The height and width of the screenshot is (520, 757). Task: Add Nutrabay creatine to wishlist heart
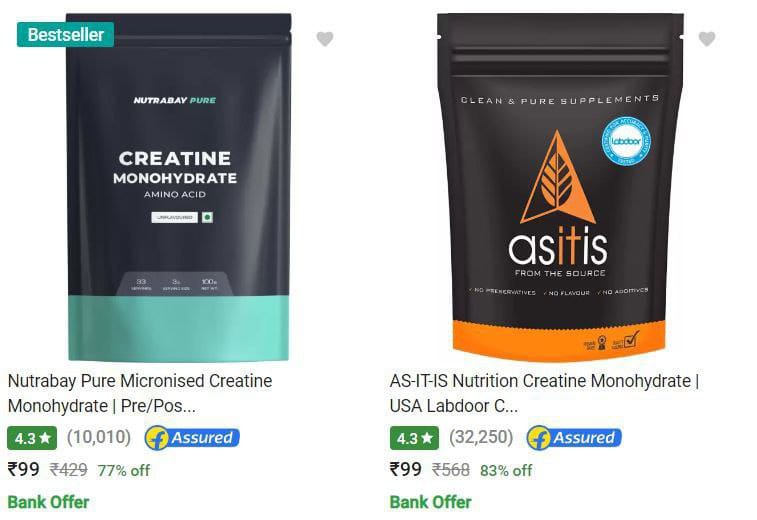tap(325, 39)
